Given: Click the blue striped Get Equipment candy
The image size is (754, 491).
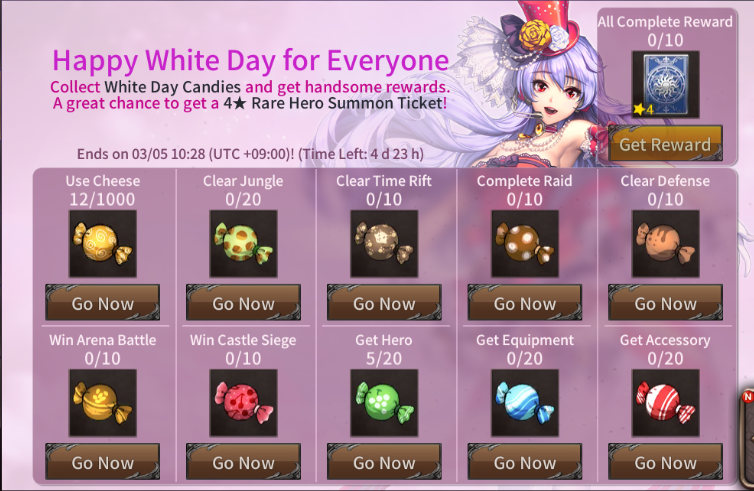Looking at the screenshot, I should [x=525, y=403].
